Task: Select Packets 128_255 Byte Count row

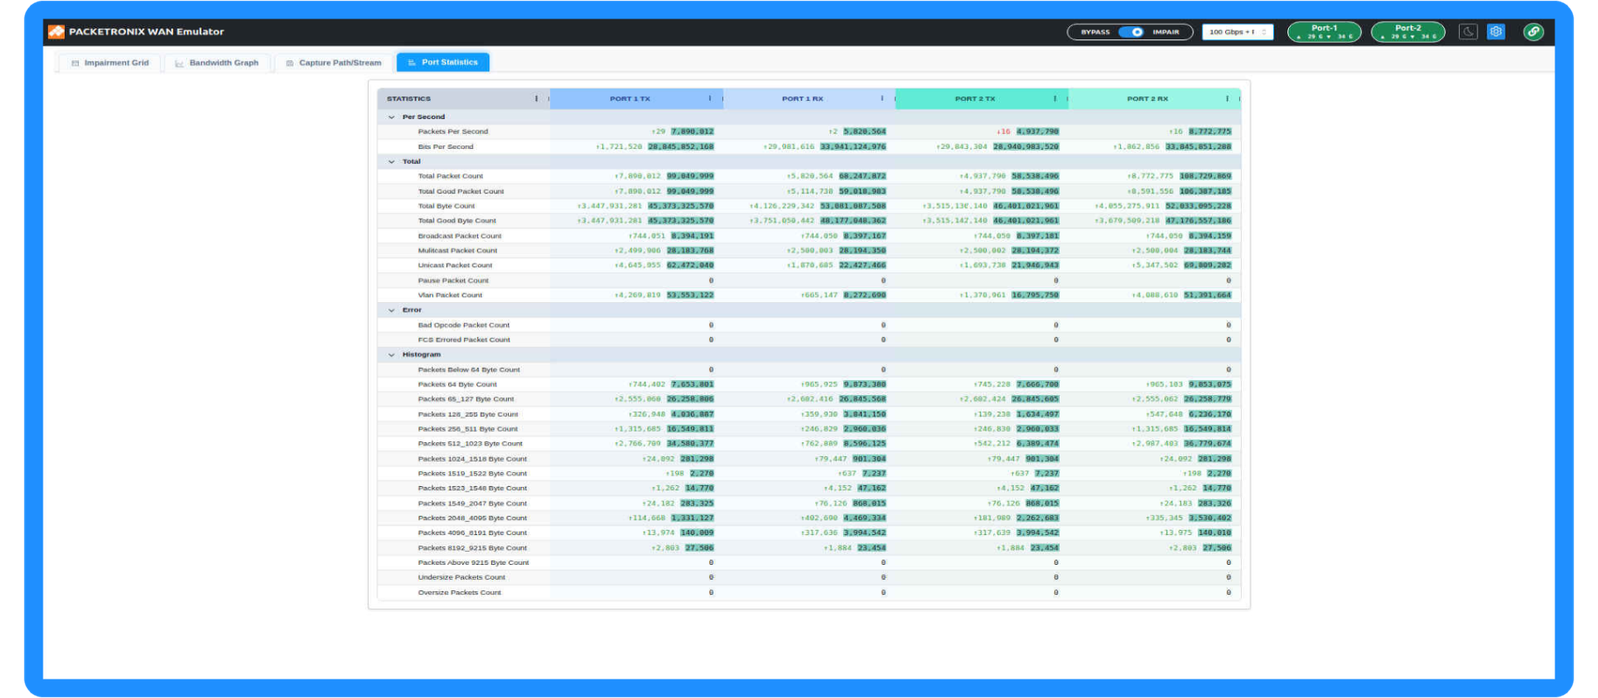Action: point(468,414)
